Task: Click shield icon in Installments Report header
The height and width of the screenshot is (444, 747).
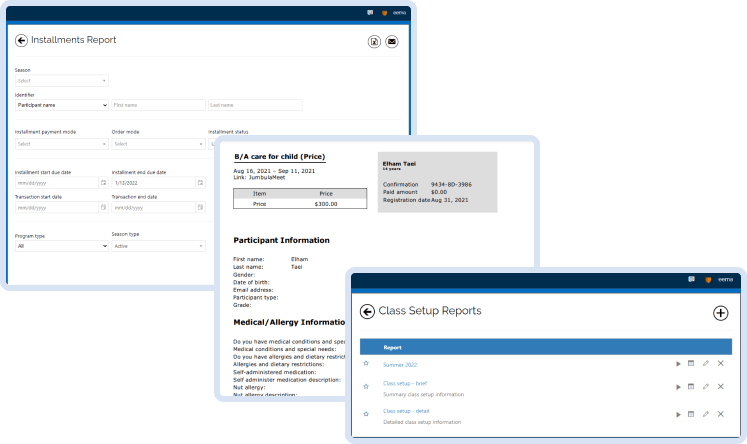Action: (x=384, y=13)
